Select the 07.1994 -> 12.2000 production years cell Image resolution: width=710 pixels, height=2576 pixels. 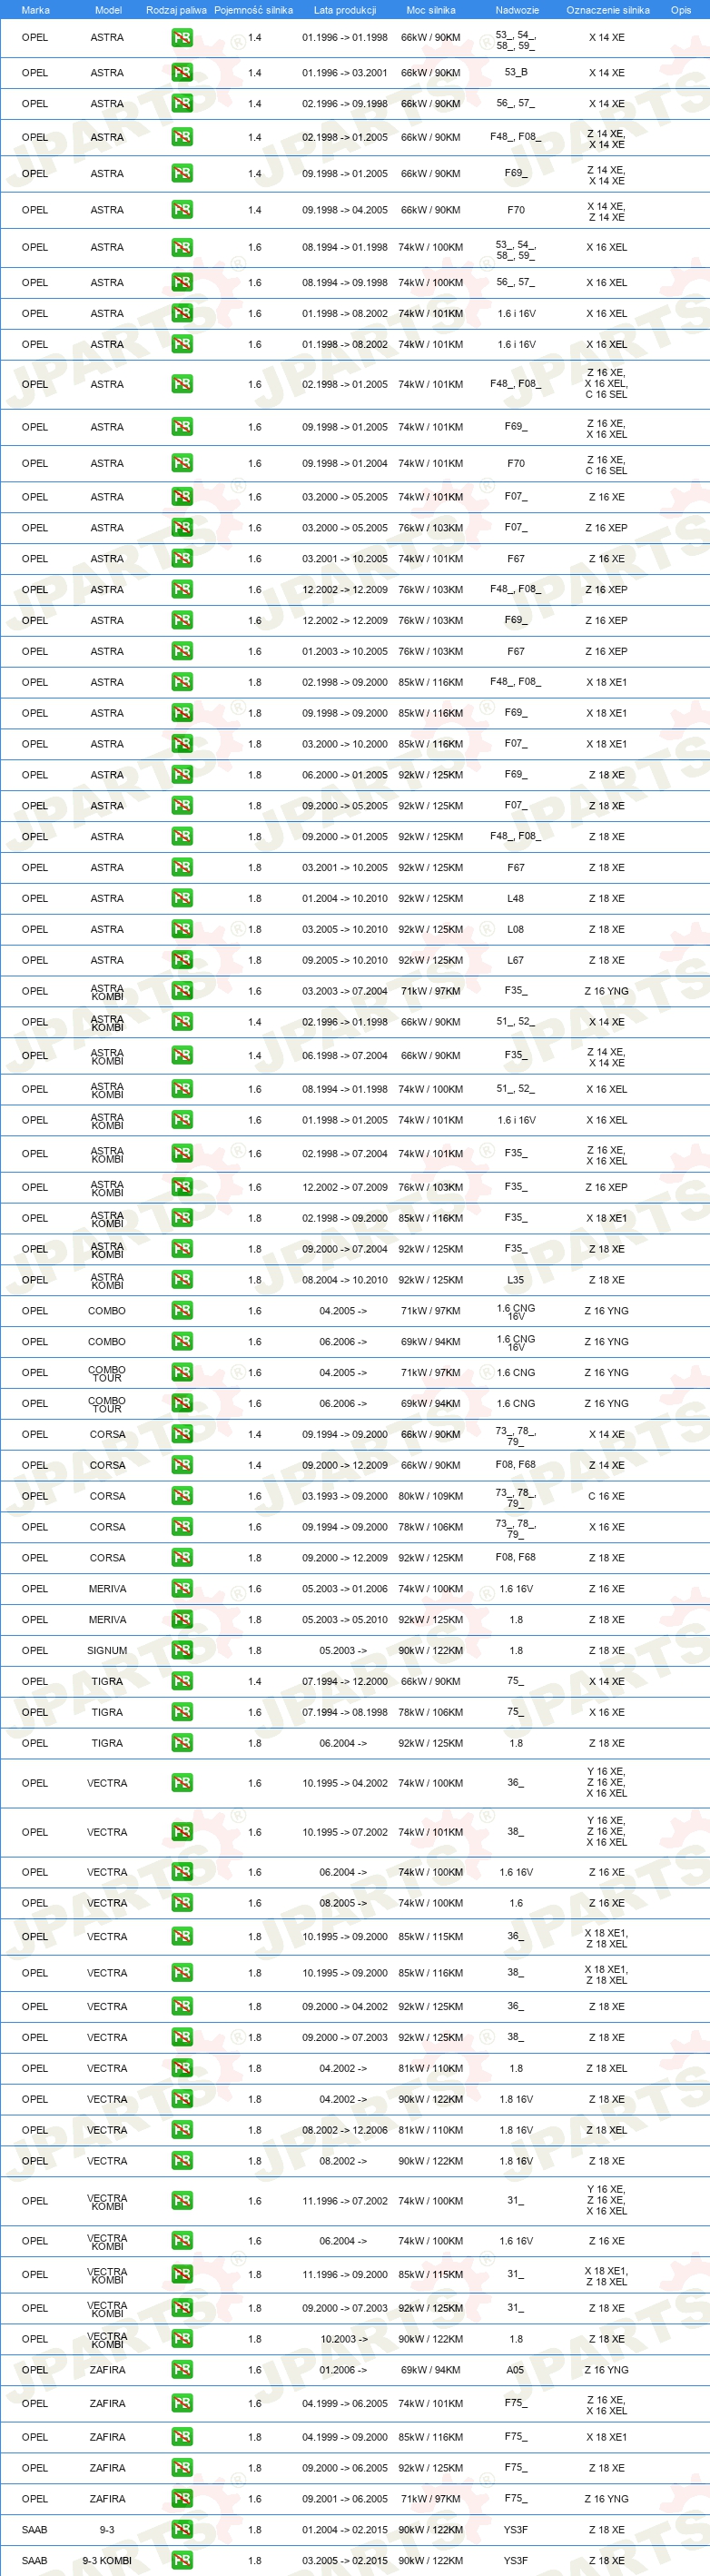pos(345,1681)
